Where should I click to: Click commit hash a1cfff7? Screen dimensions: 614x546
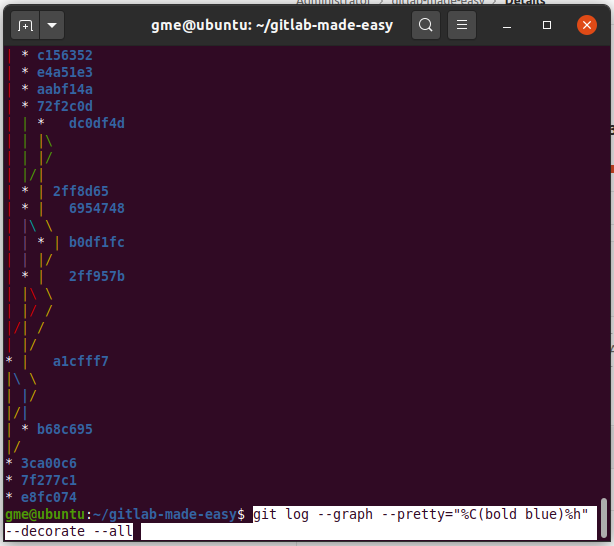pos(81,361)
